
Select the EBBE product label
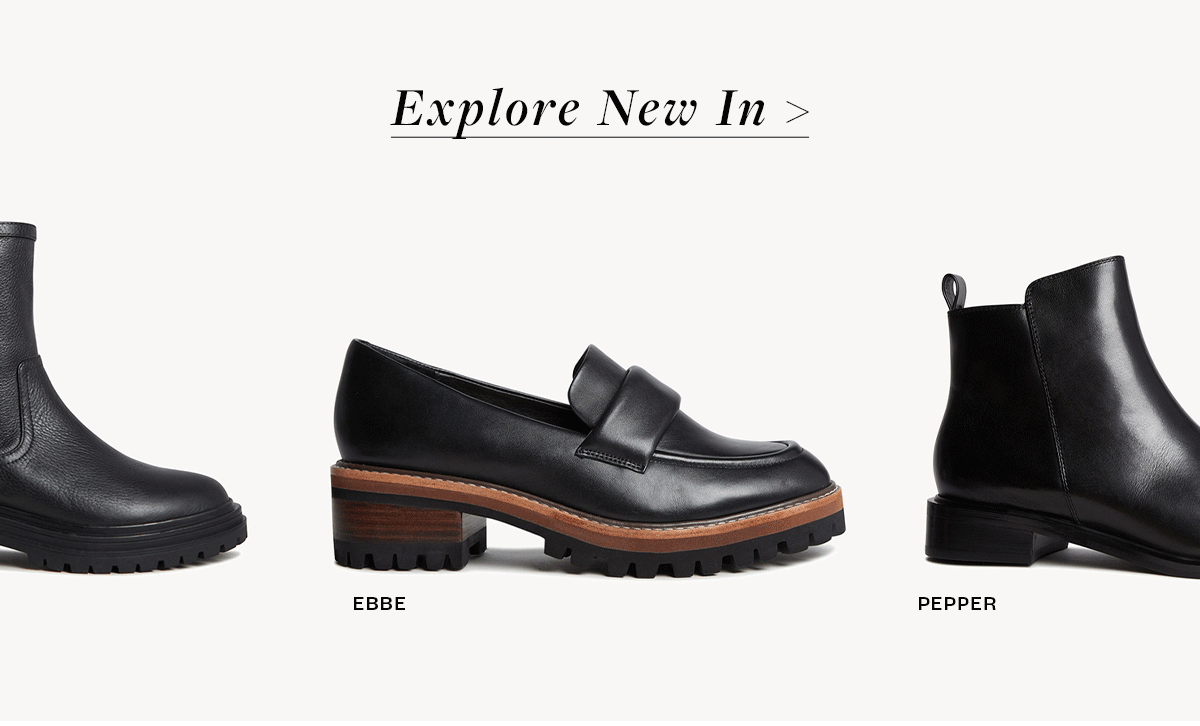[x=379, y=604]
